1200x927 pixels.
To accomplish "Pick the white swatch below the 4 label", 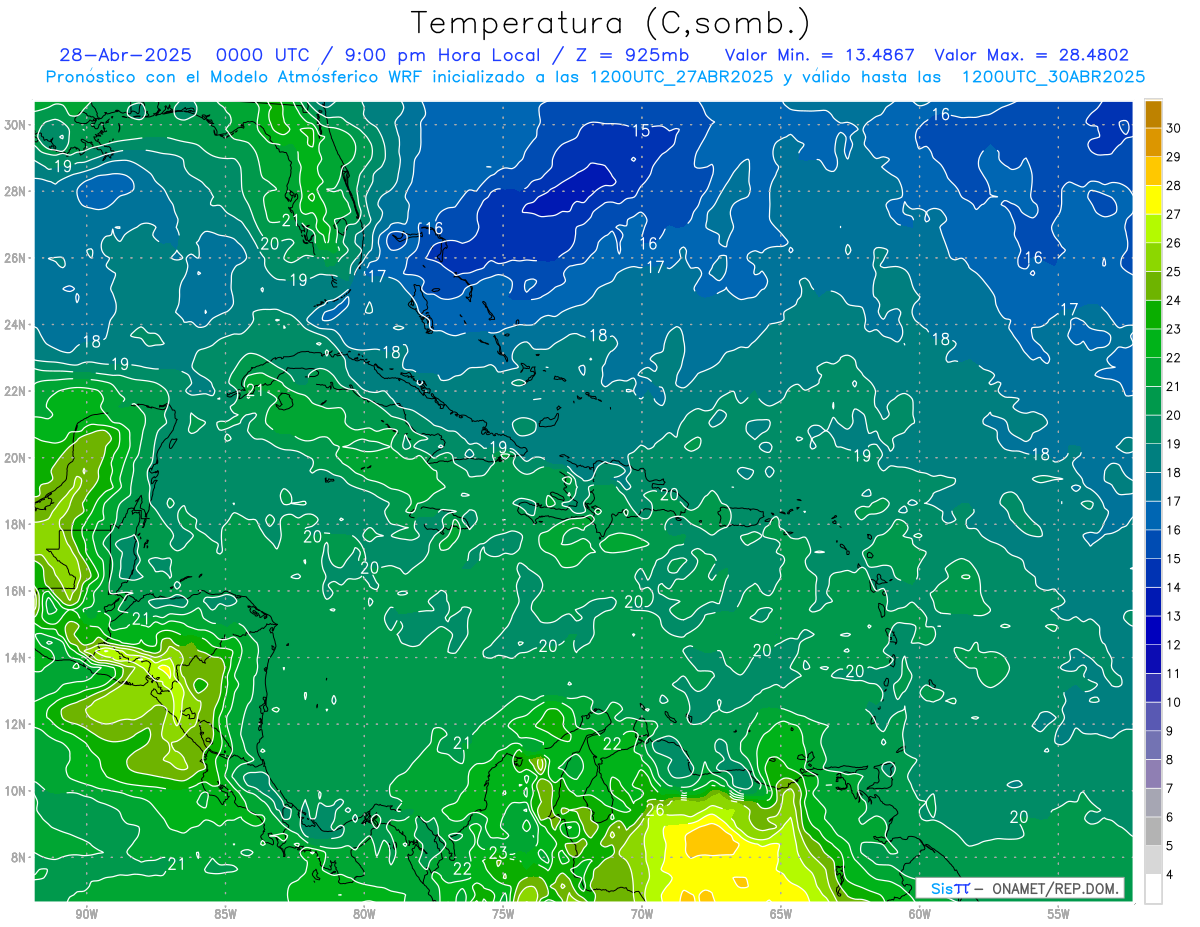I will pos(1153,888).
